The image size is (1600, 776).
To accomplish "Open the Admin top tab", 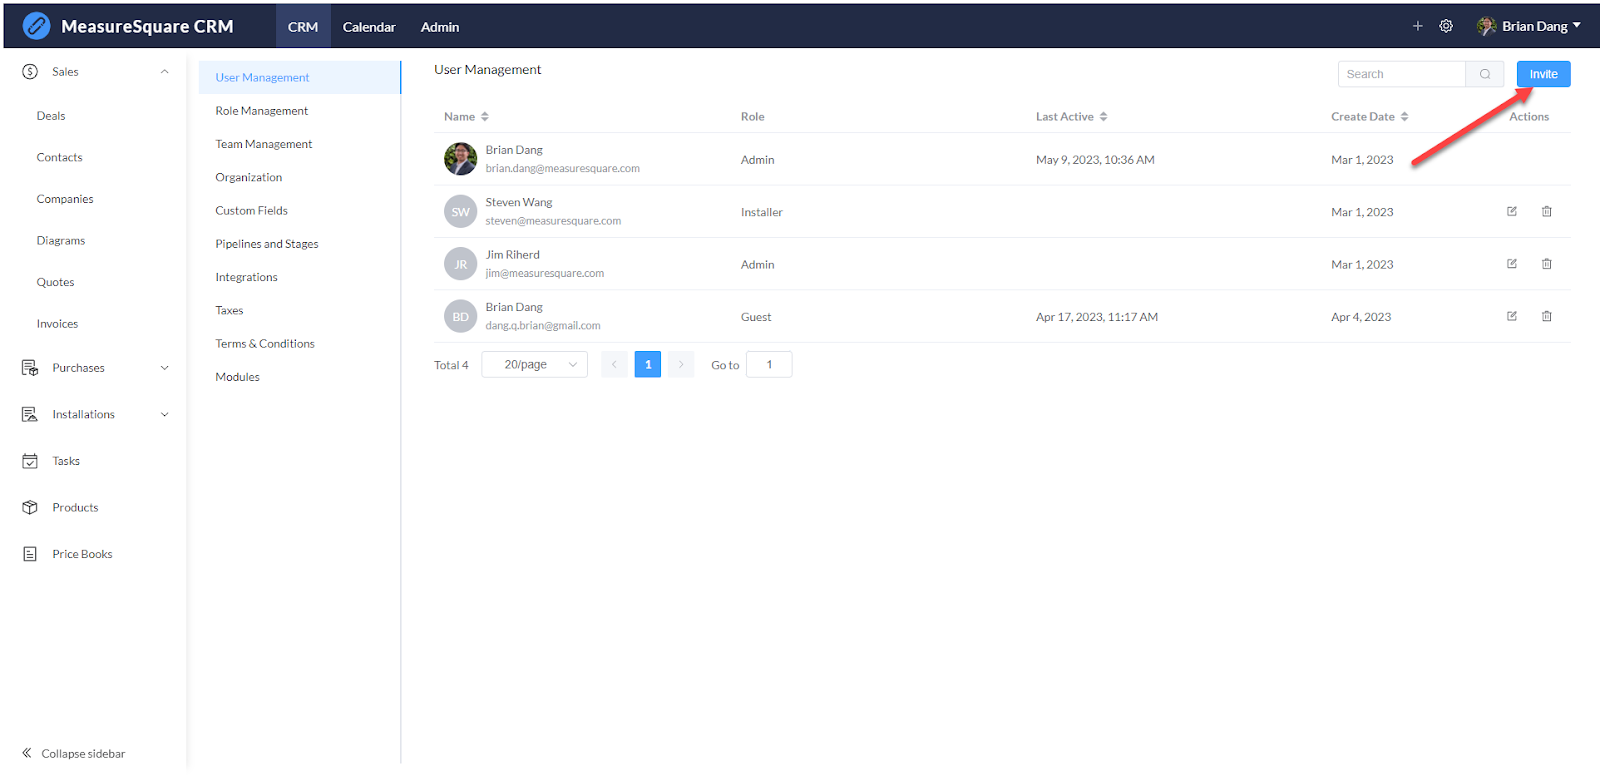I will pyautogui.click(x=440, y=27).
